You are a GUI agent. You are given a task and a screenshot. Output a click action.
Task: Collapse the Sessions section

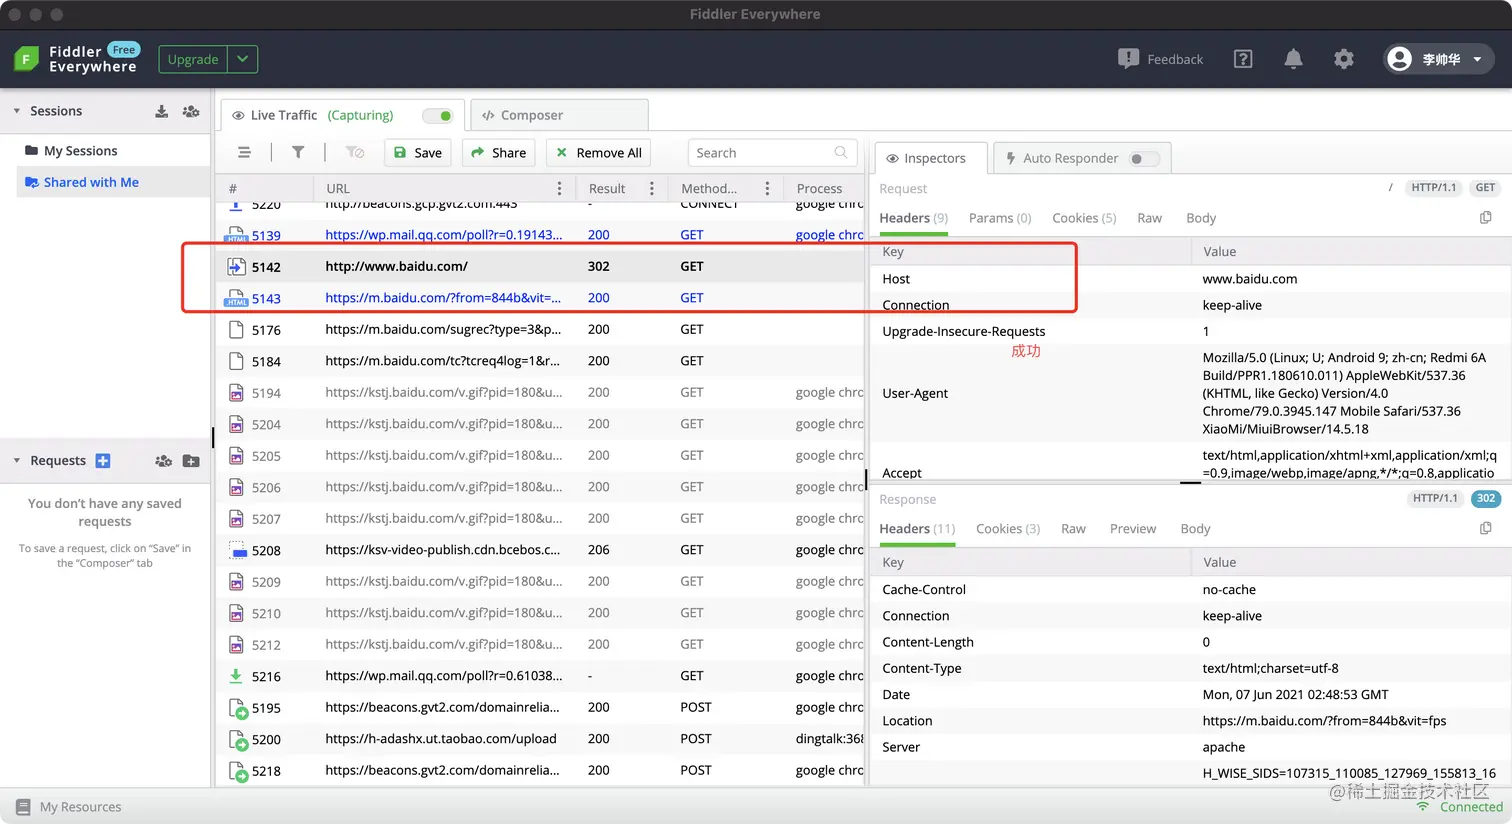pyautogui.click(x=17, y=111)
